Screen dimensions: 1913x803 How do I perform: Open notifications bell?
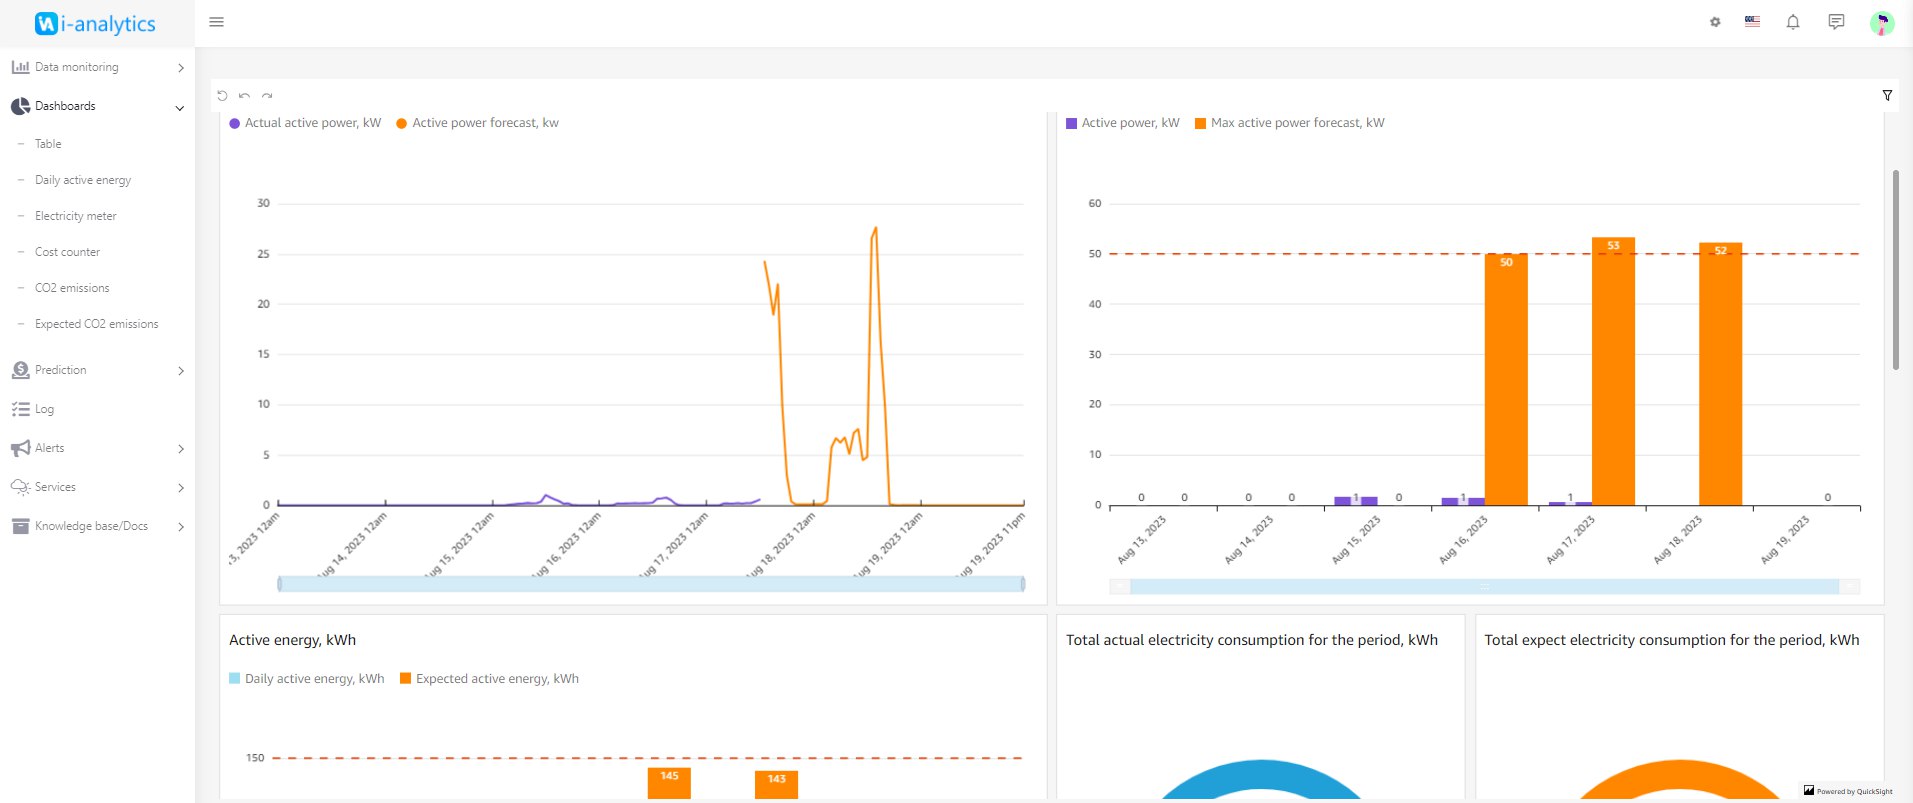(x=1793, y=22)
